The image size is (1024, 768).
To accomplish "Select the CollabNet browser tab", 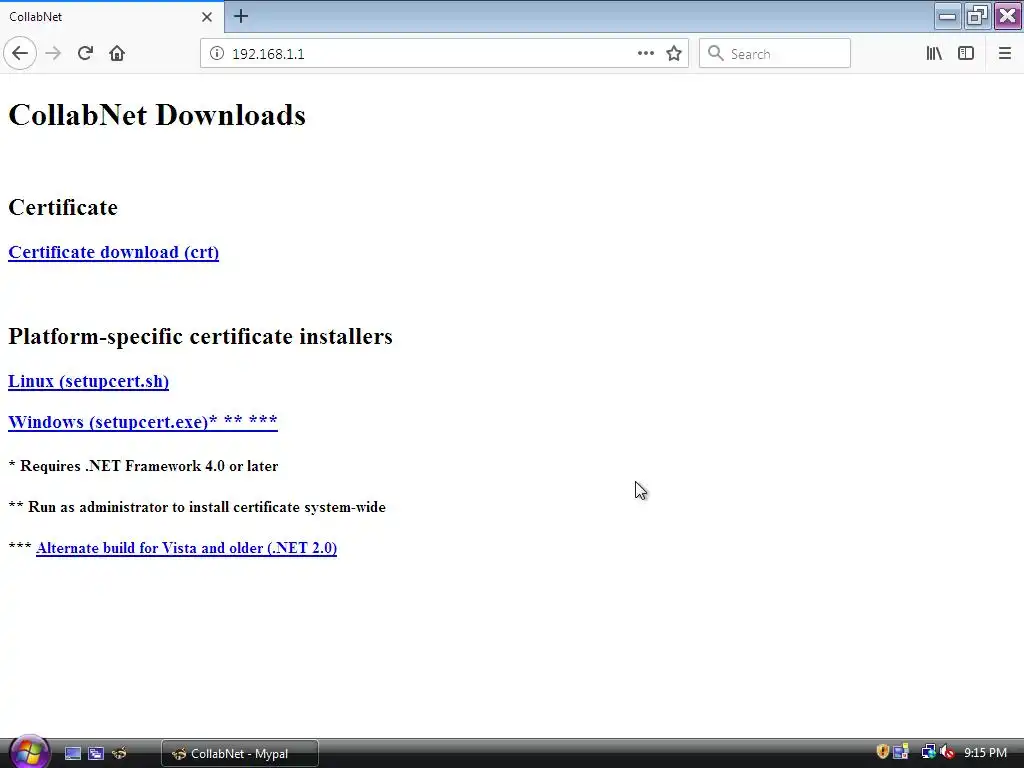I will 111,17.
